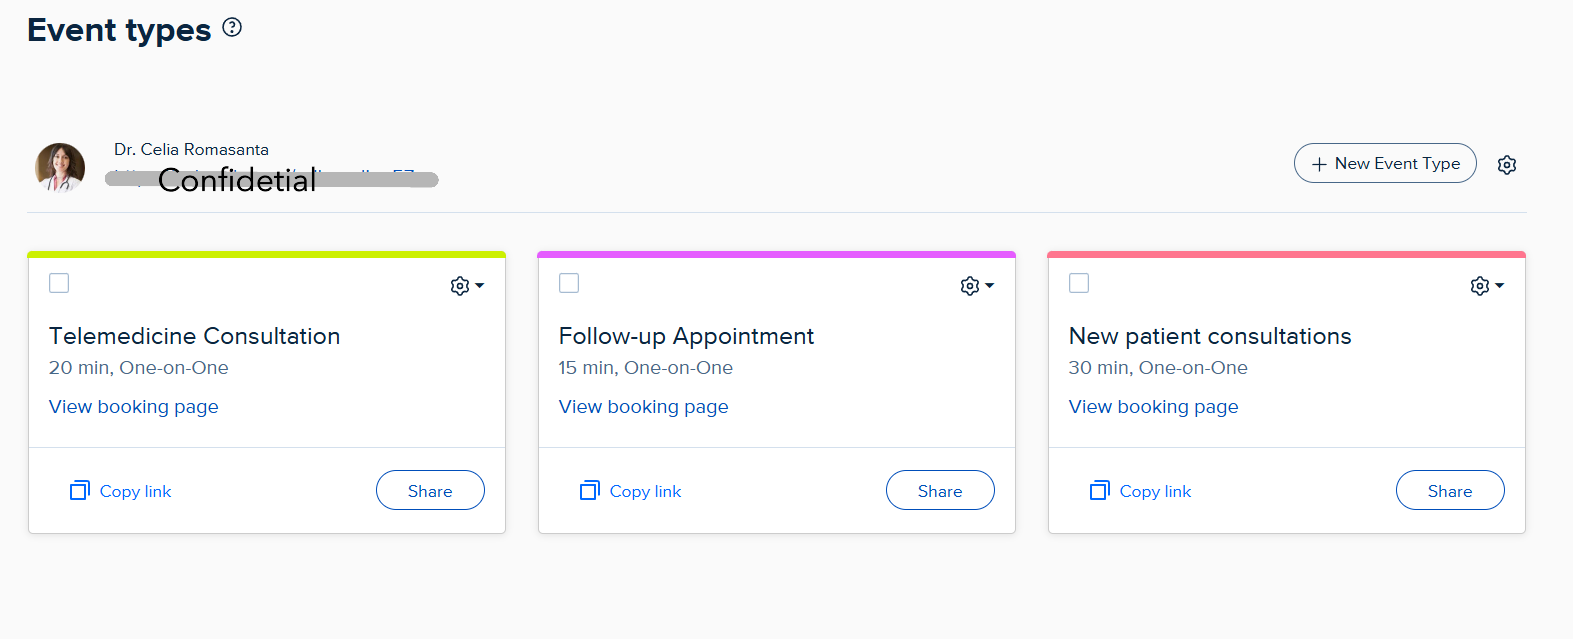Image resolution: width=1573 pixels, height=639 pixels.
Task: Click the New Event Type button
Action: point(1385,163)
